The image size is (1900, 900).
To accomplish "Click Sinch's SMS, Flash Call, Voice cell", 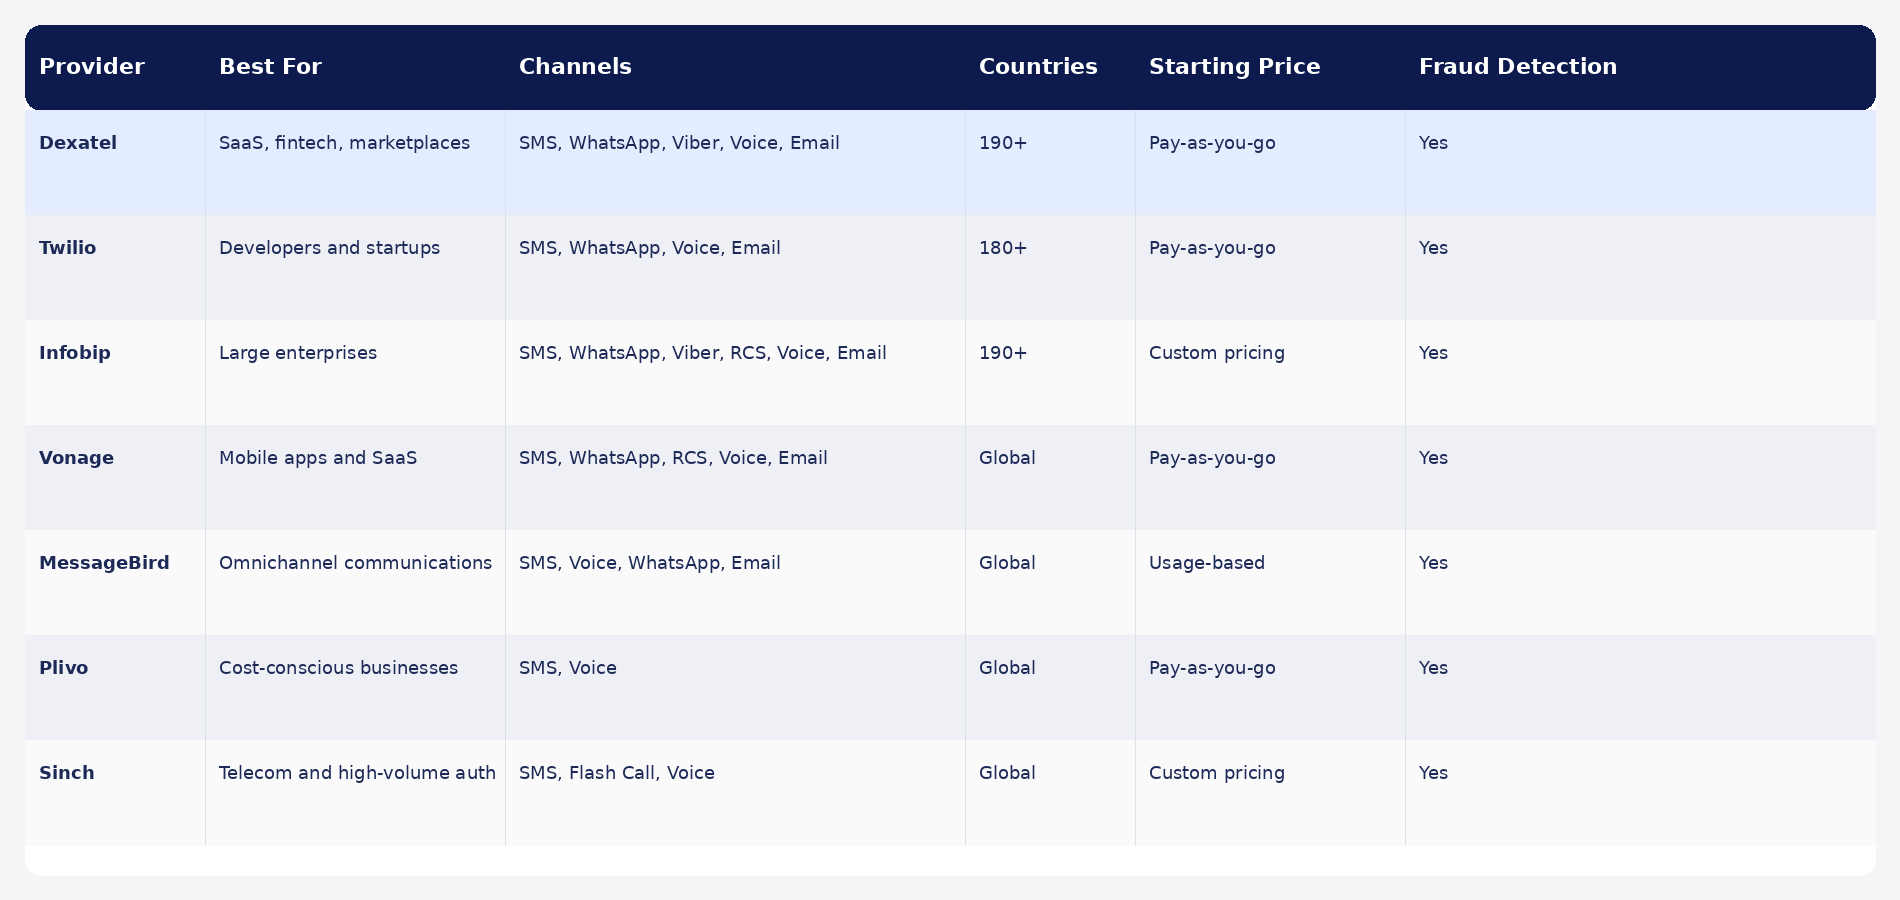I will pyautogui.click(x=617, y=773).
